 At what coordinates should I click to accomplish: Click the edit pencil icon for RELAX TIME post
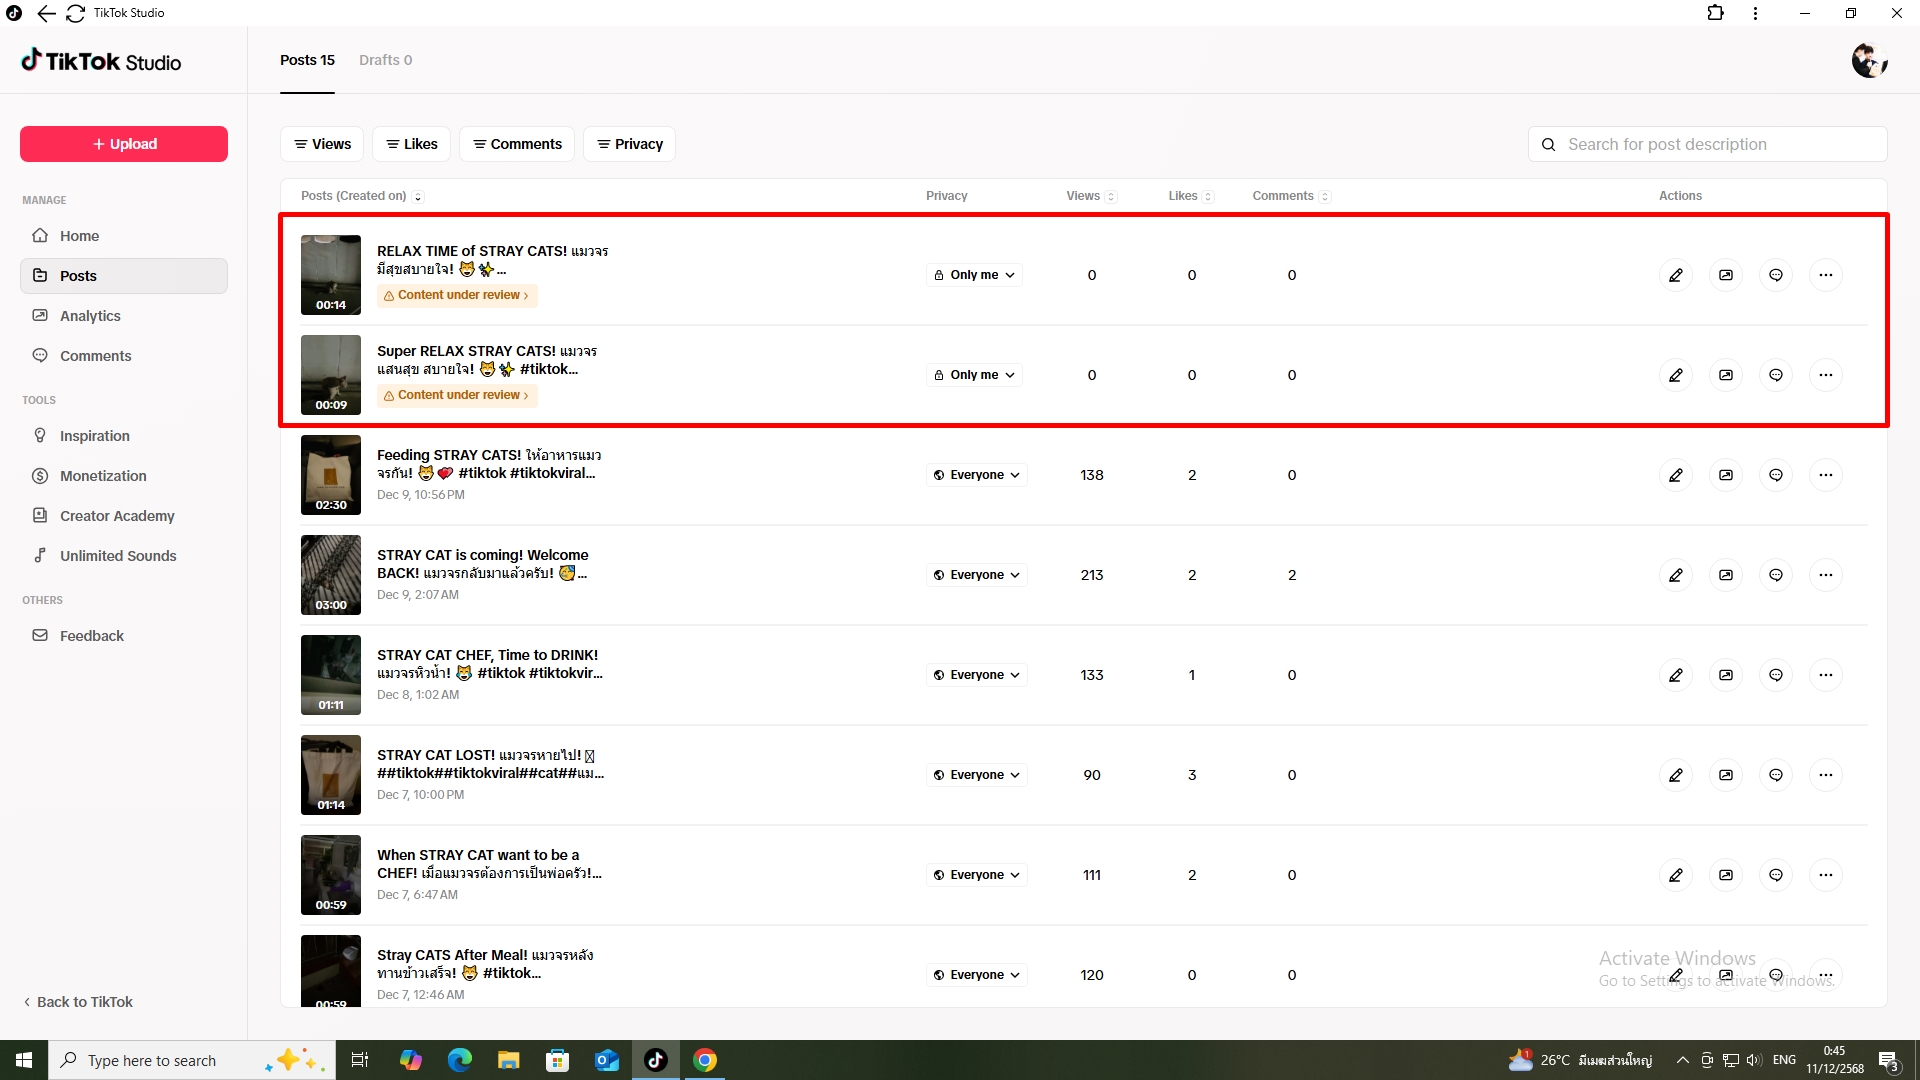[x=1676, y=275]
